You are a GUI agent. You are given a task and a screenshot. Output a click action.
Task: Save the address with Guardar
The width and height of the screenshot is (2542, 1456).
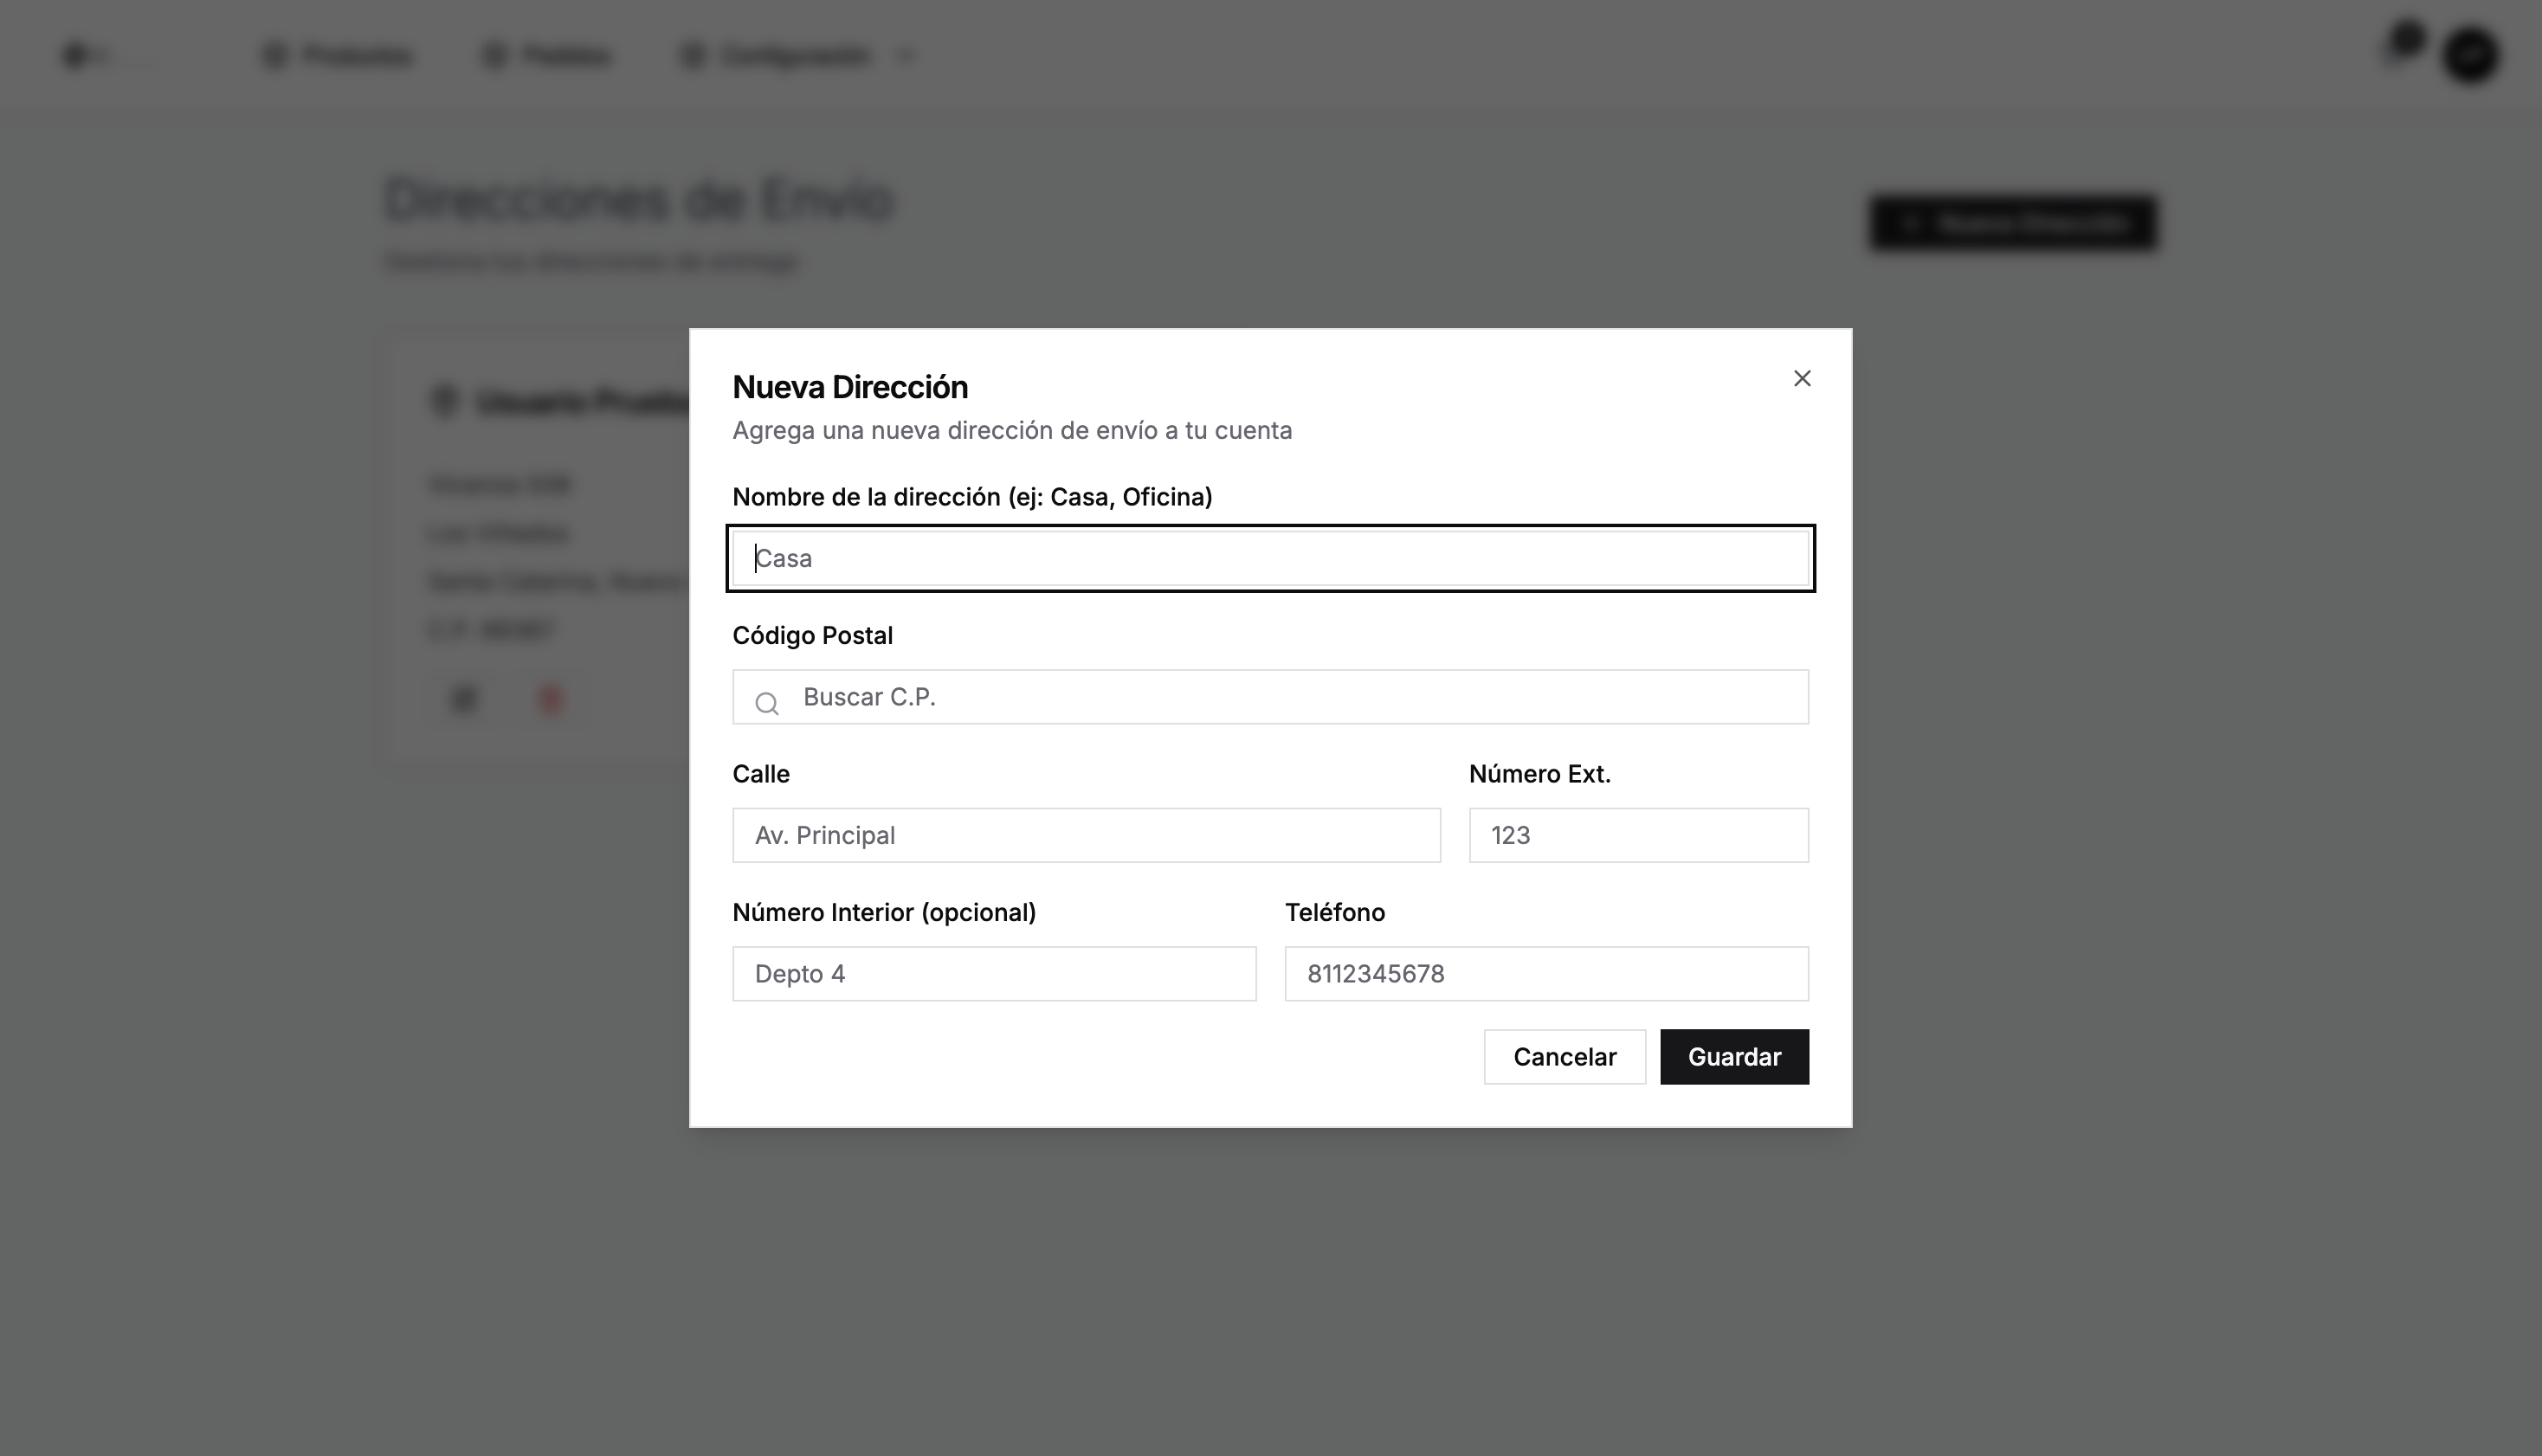click(1734, 1057)
